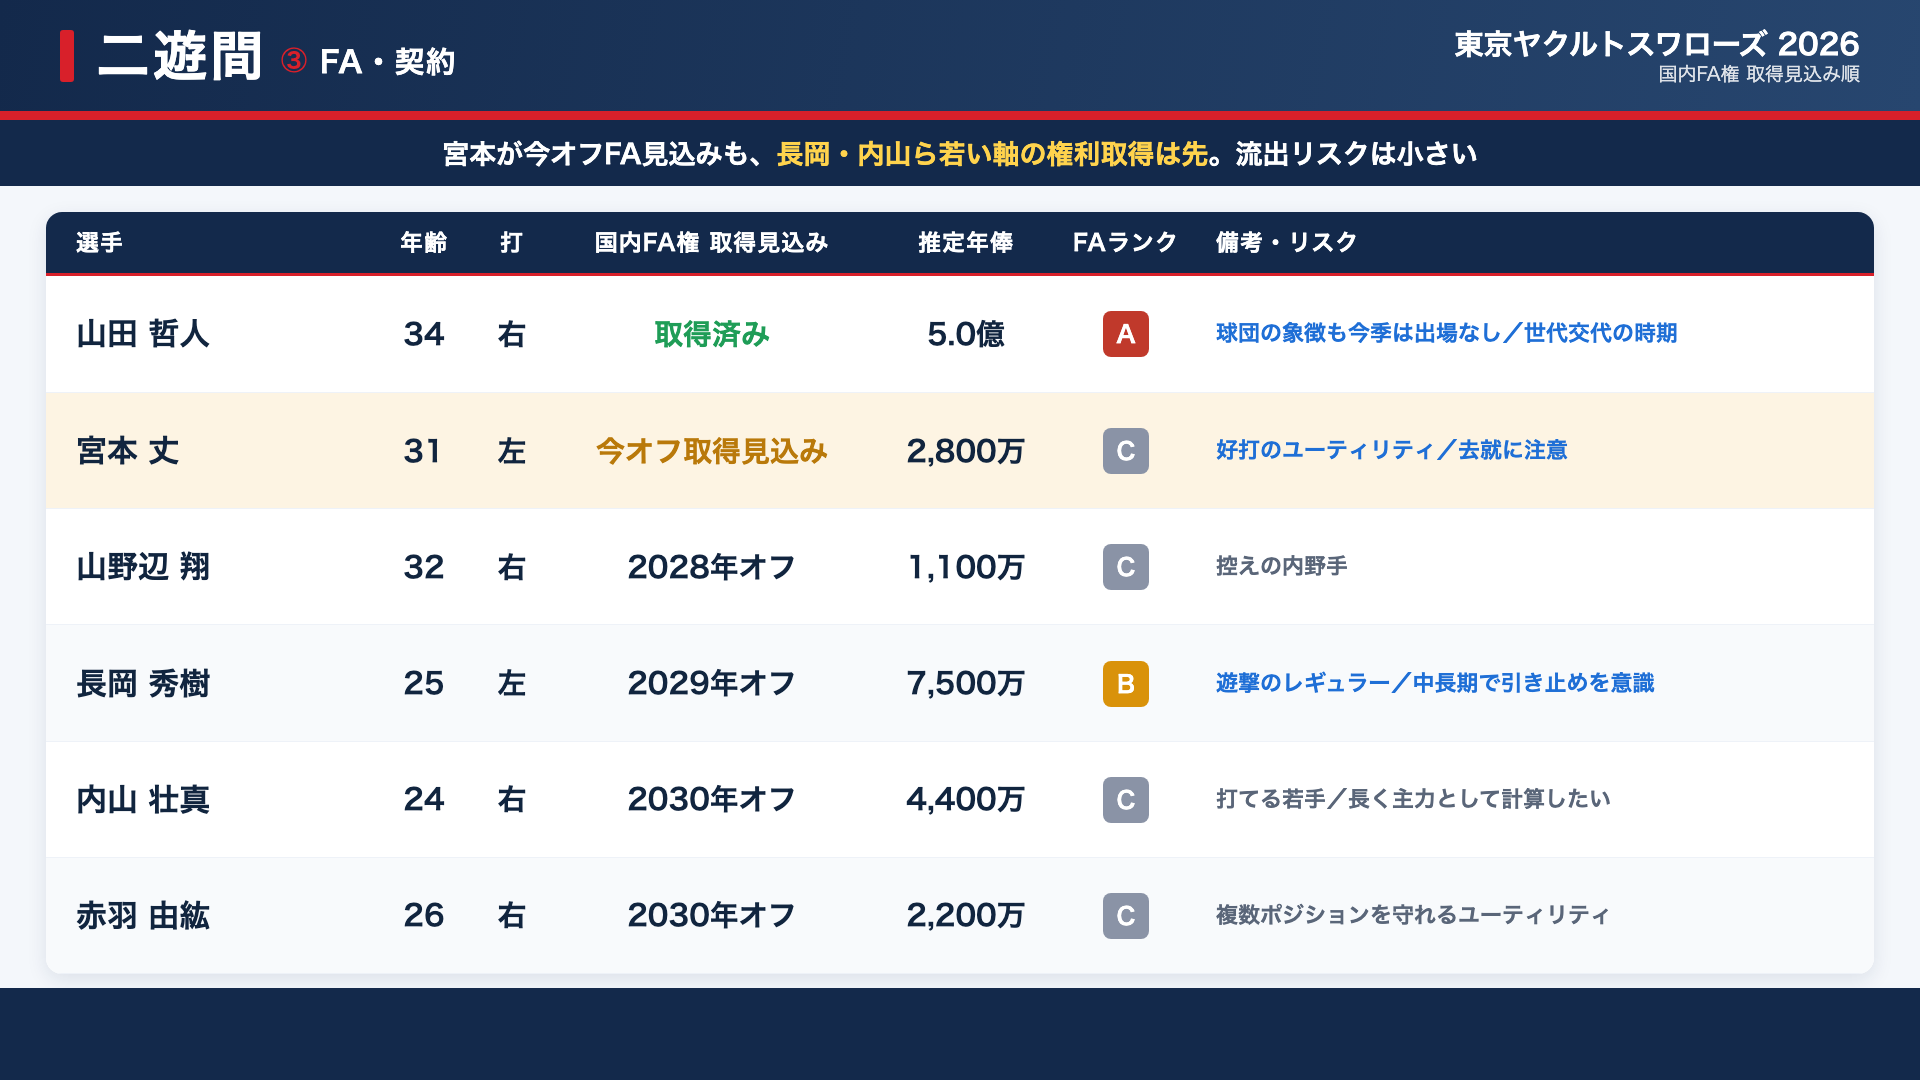Click the 2029年オフ cell
Image resolution: width=1920 pixels, height=1080 pixels.
click(711, 684)
